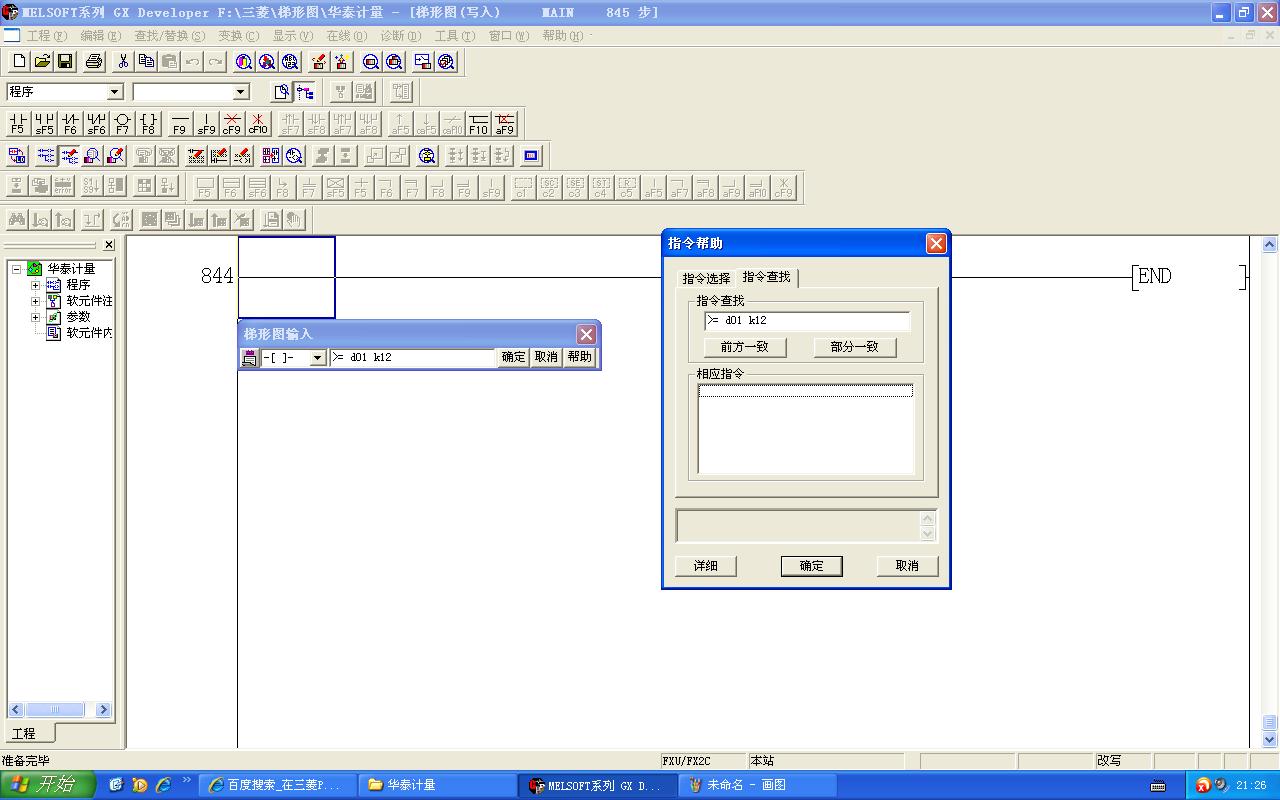Open the 程序 dropdown list

pos(114,92)
